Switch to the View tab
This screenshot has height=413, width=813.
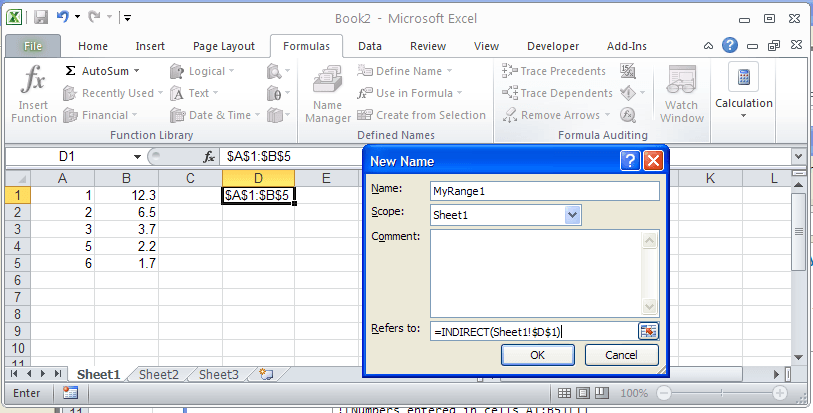pos(486,46)
